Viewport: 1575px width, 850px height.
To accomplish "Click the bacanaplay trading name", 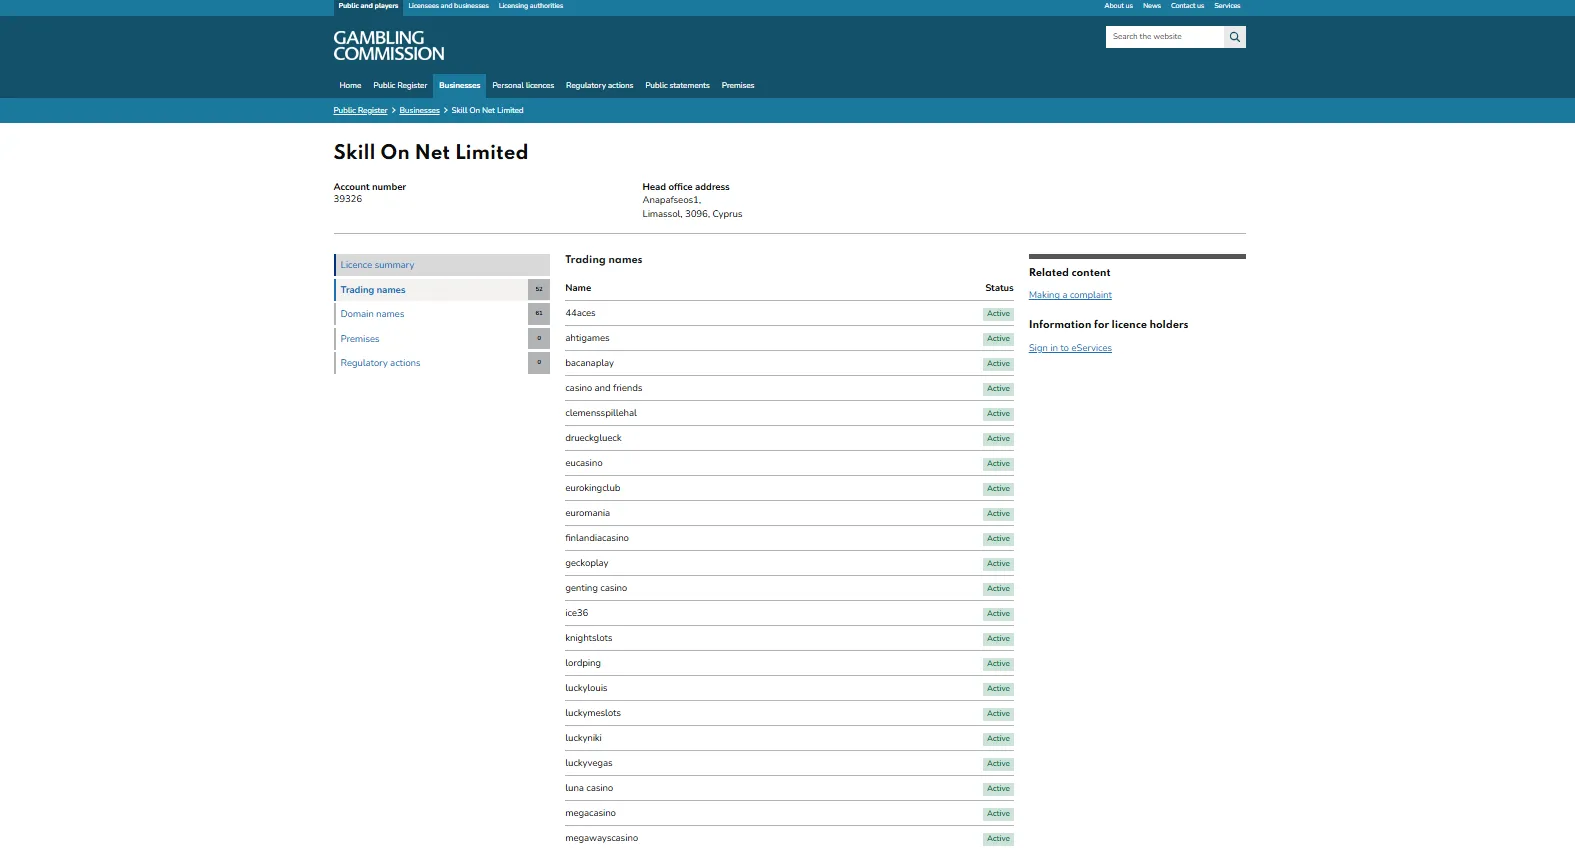I will coord(589,363).
